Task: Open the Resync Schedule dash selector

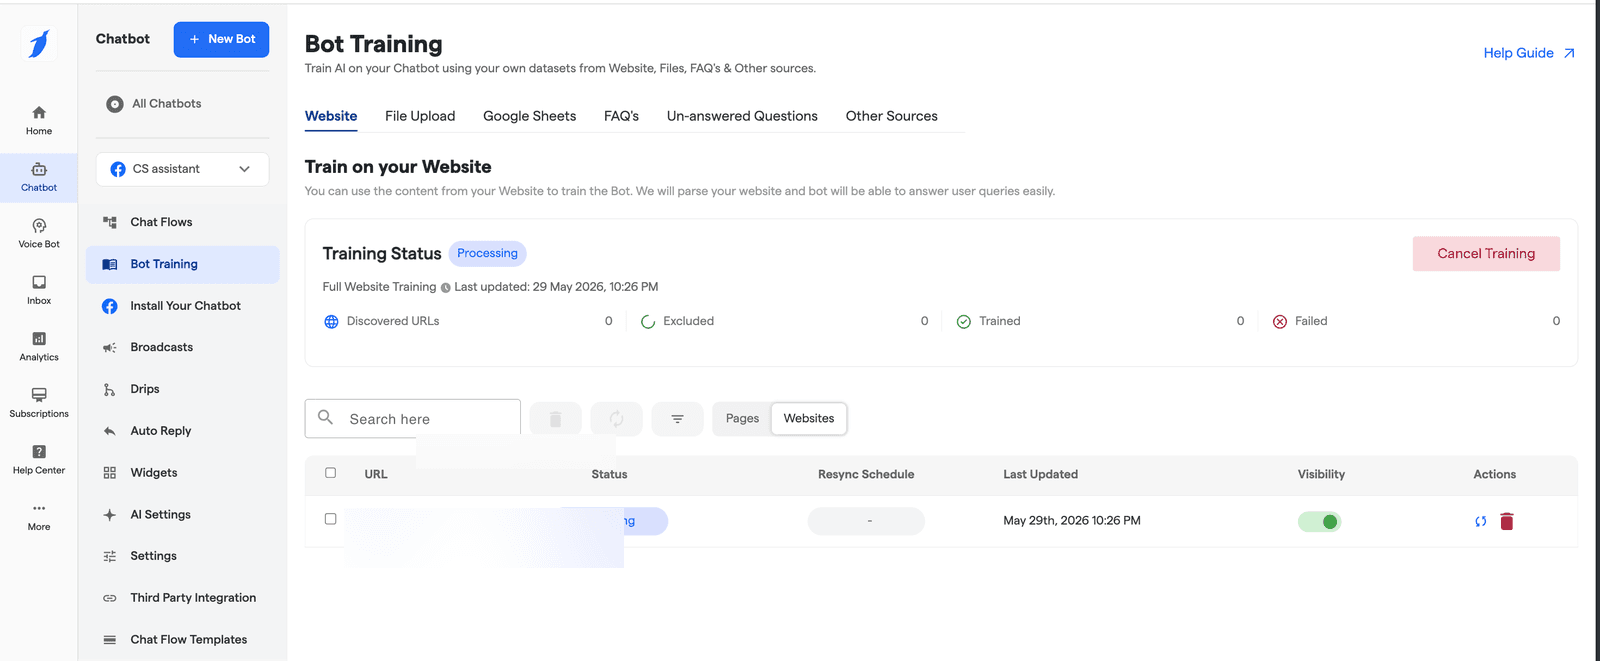Action: [x=866, y=521]
